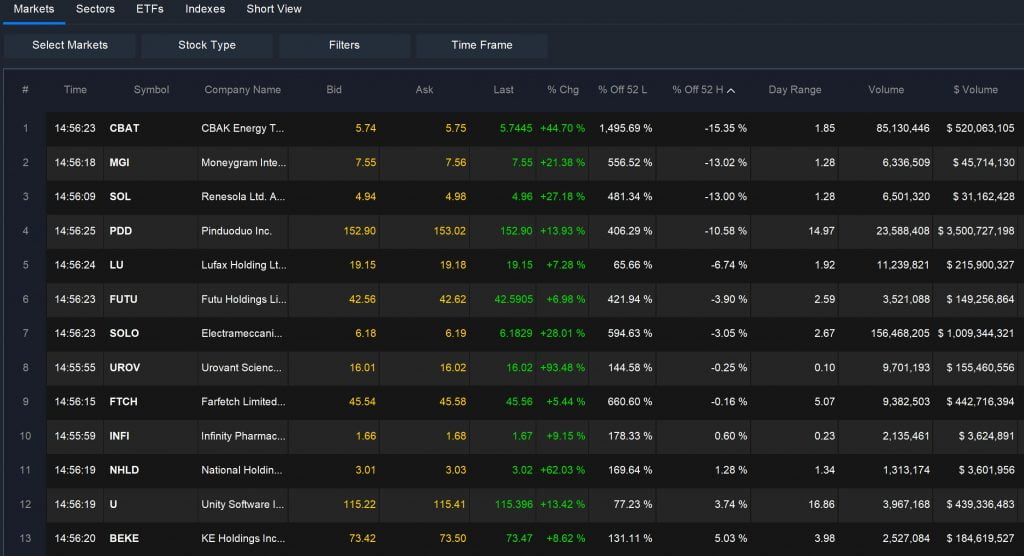Open the ETFs tab
The height and width of the screenshot is (556, 1024).
(150, 9)
